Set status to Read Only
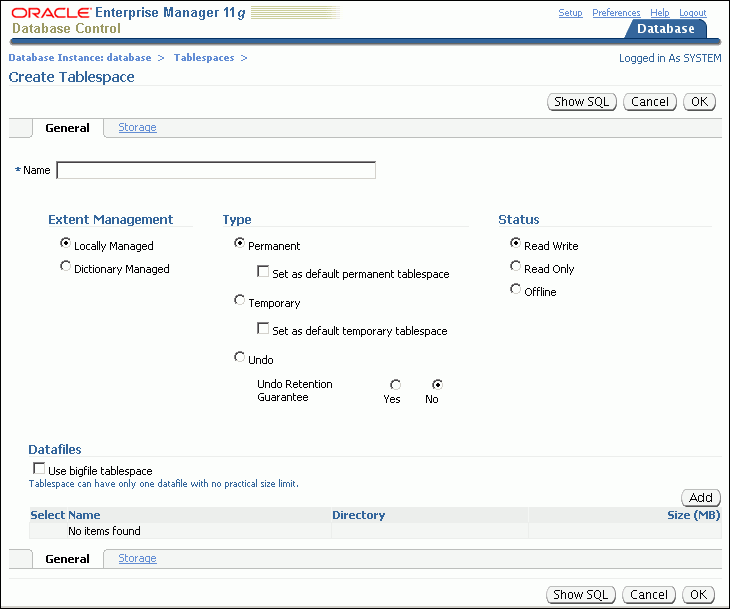The width and height of the screenshot is (730, 609). (x=516, y=267)
